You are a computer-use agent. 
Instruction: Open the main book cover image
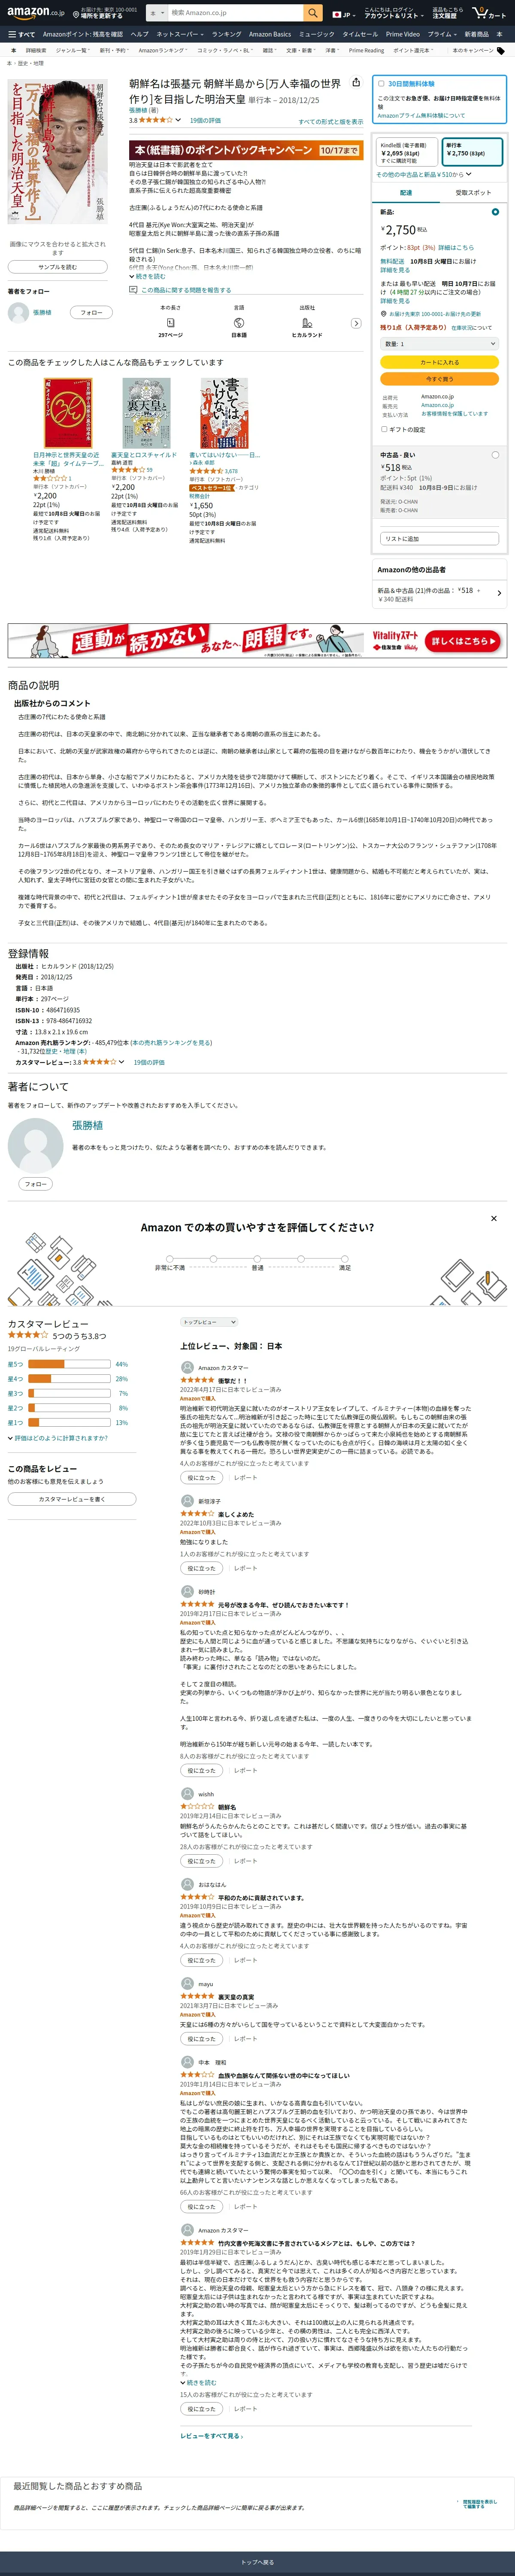pyautogui.click(x=57, y=152)
